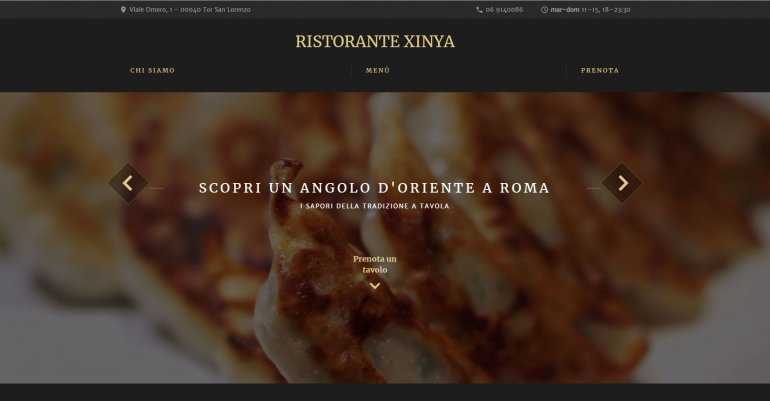Screen dimensions: 770x401
Task: Click the Viale Omero address text
Action: (190, 10)
